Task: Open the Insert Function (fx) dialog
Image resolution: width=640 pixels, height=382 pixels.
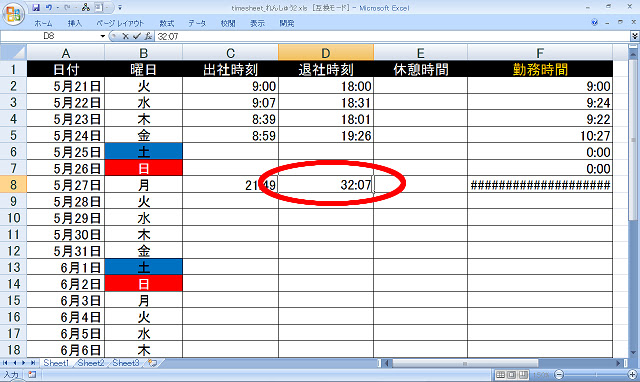Action: [148, 36]
